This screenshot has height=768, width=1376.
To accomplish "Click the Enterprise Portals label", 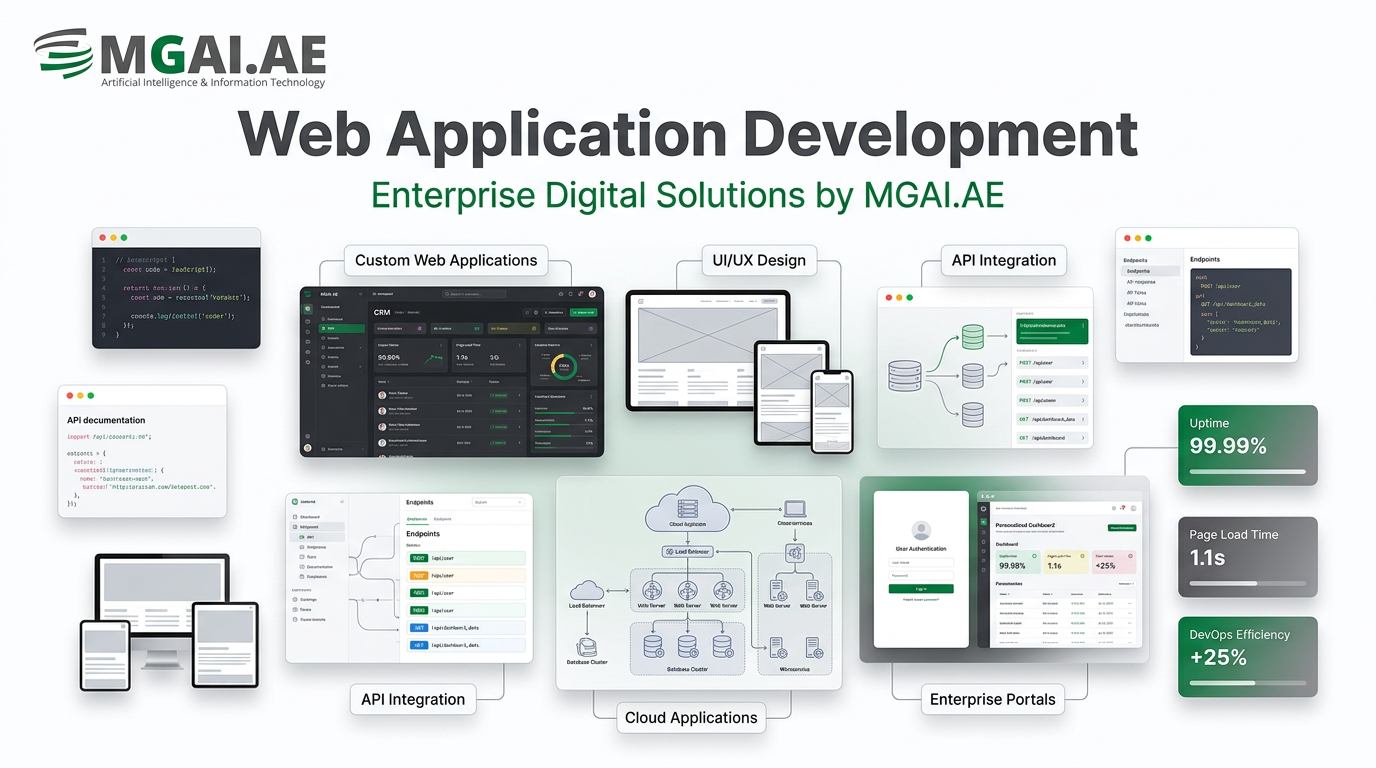I will pos(992,699).
